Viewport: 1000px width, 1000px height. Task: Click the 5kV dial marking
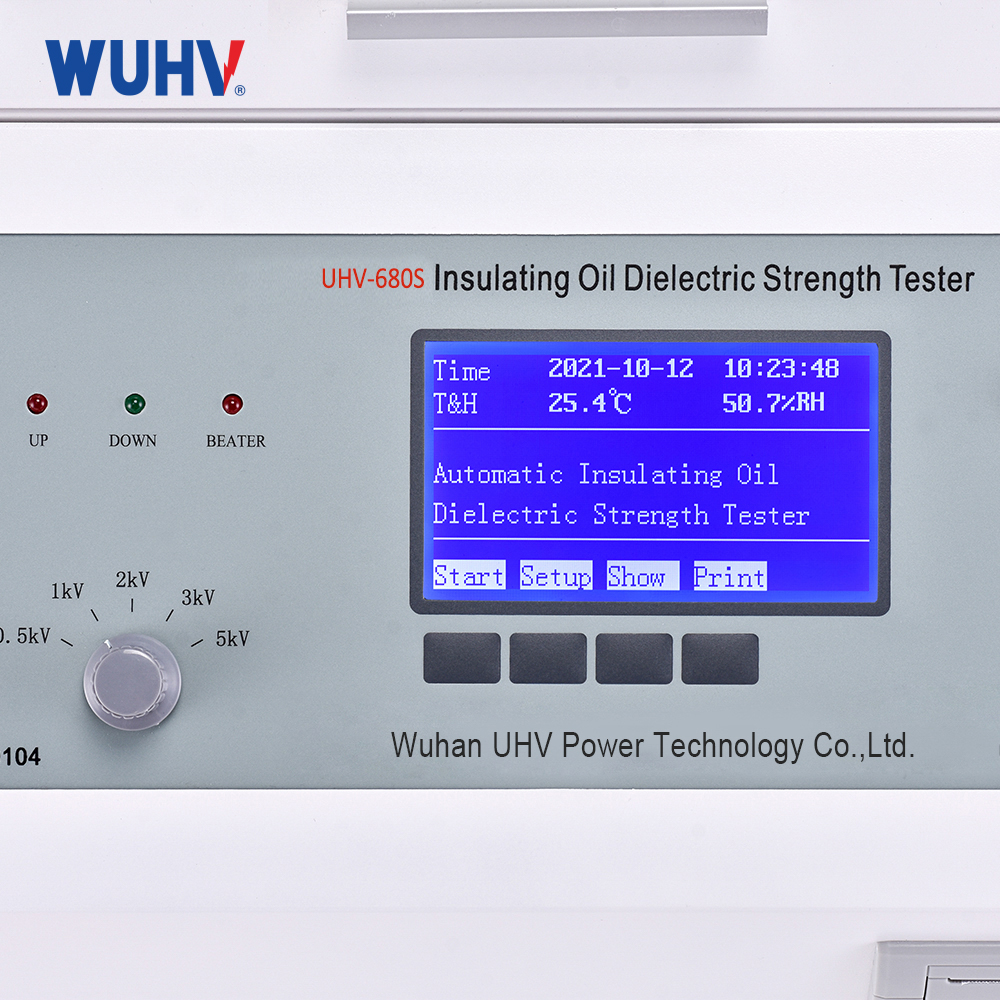232,638
